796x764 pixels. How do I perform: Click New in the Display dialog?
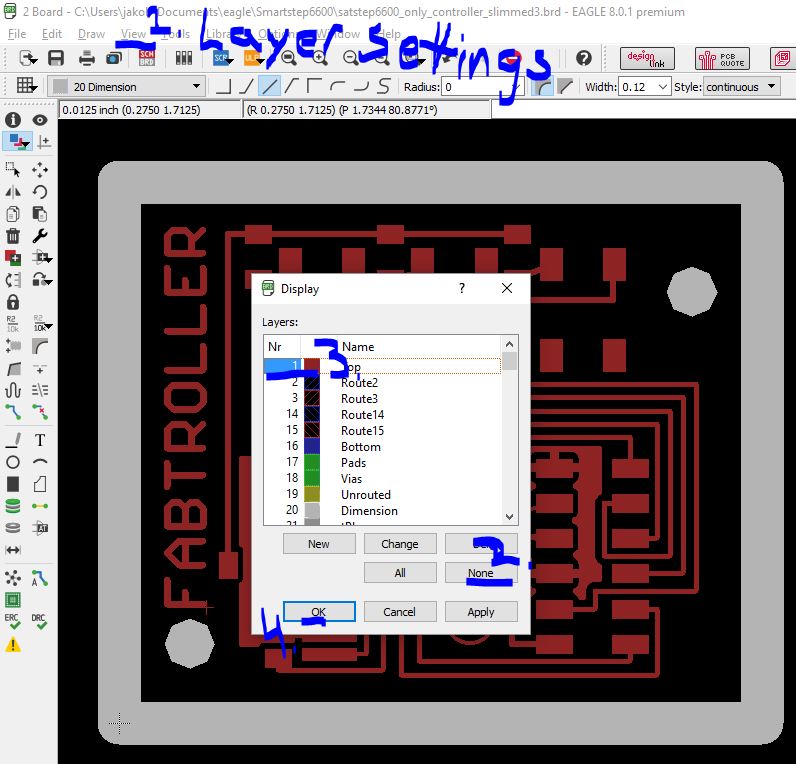click(319, 544)
